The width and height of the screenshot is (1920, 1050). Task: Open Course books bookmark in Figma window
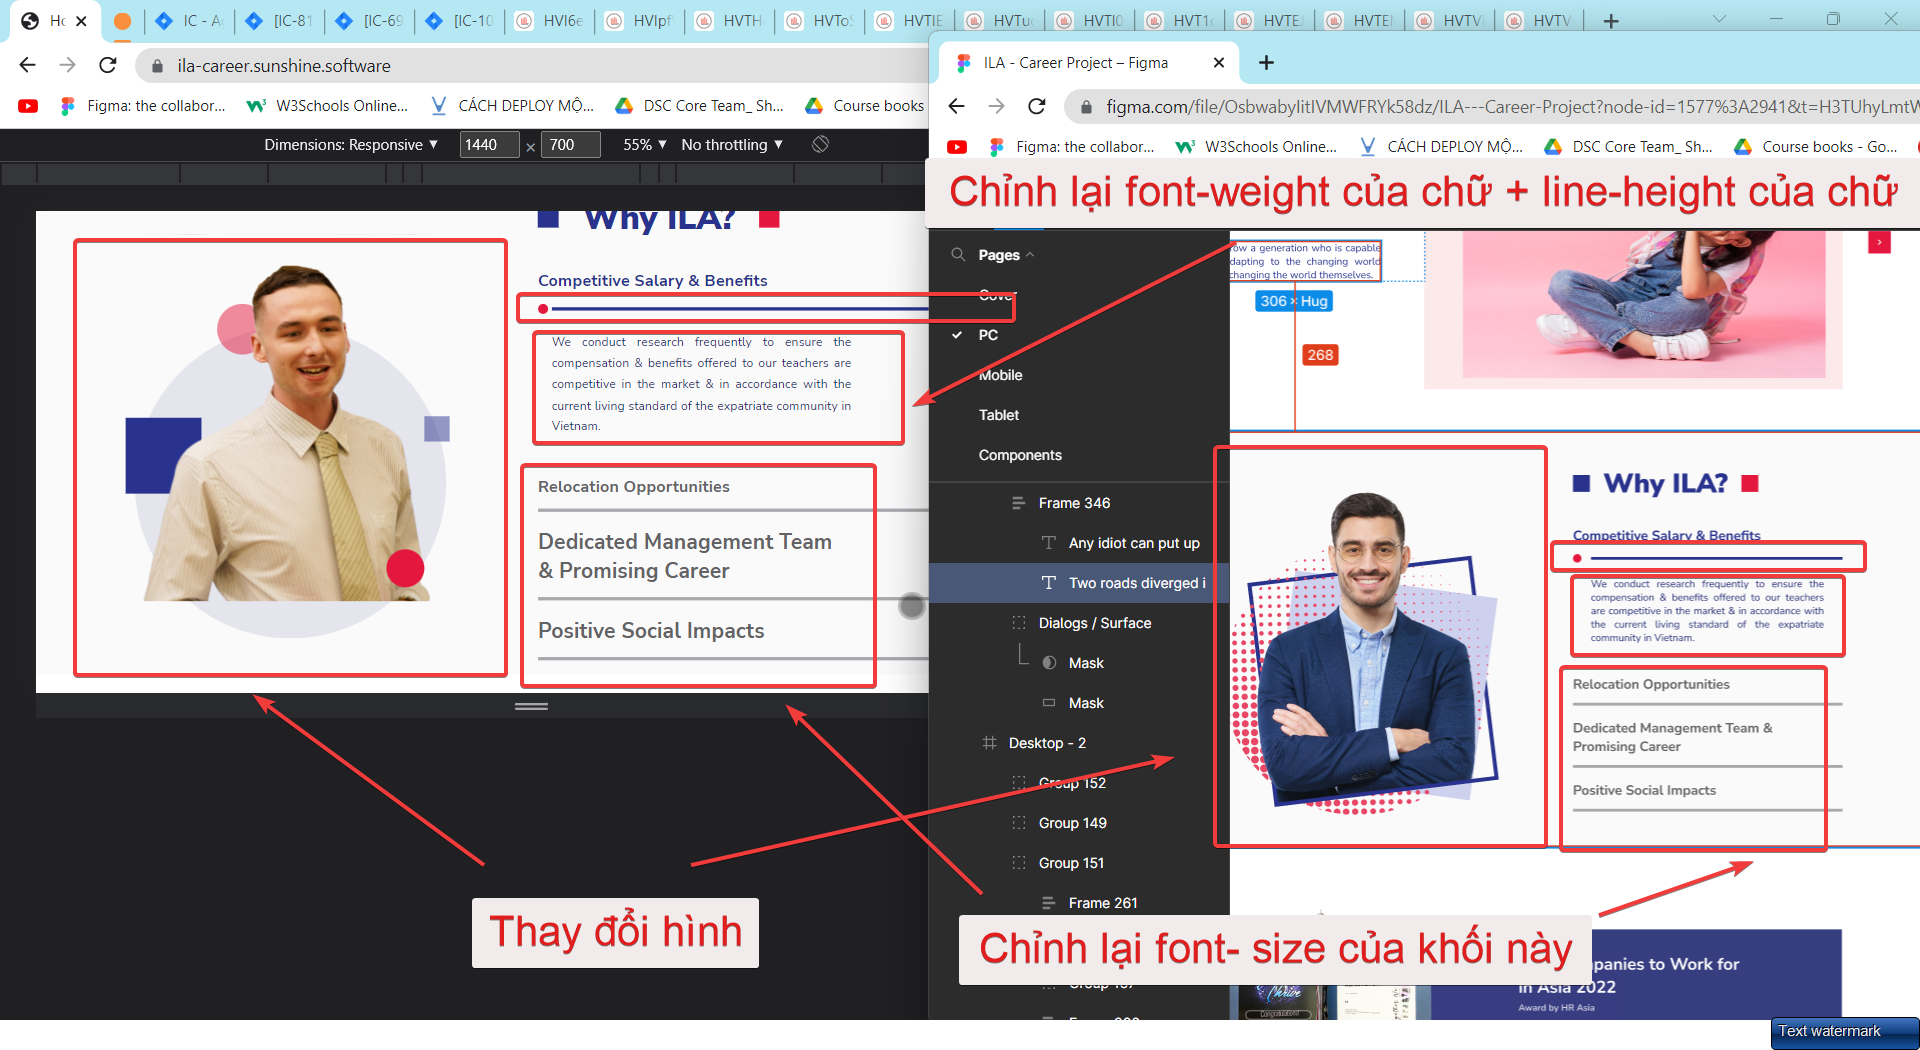(x=1816, y=147)
